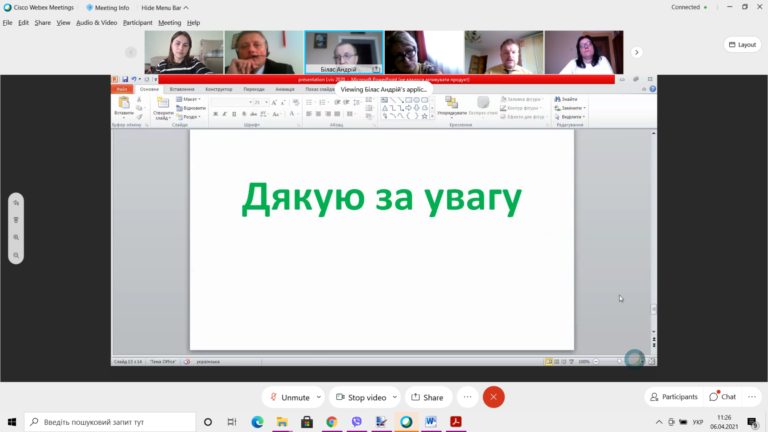Open the Layout button
This screenshot has height=432, width=768.
743,45
